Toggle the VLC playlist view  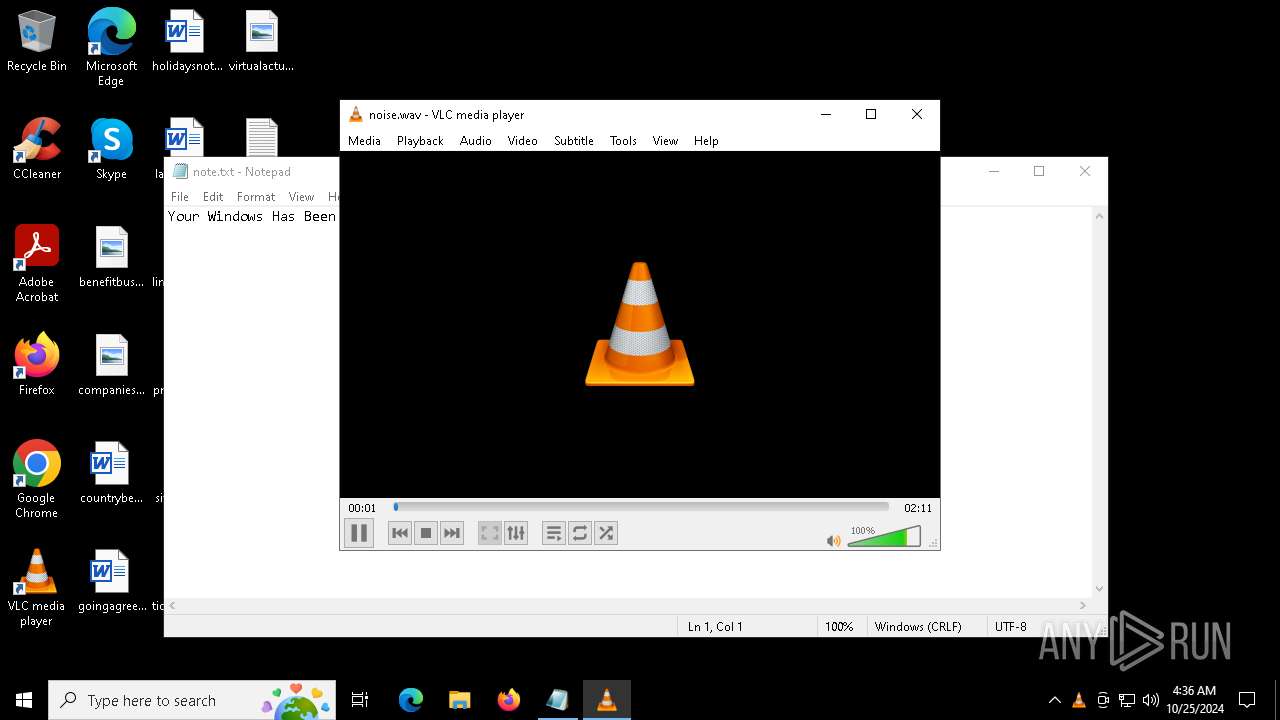point(554,533)
